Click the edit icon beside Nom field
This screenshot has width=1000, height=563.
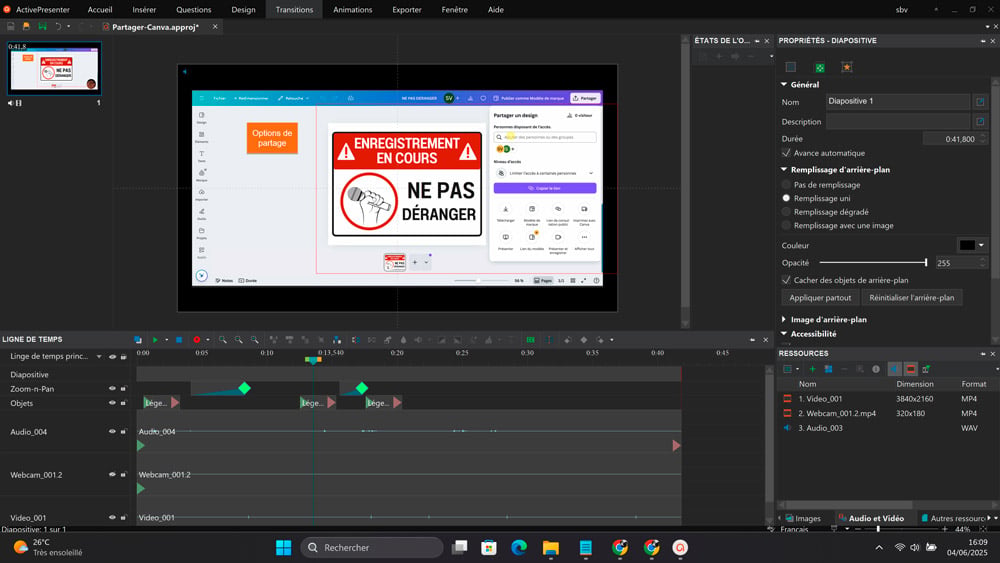(980, 101)
